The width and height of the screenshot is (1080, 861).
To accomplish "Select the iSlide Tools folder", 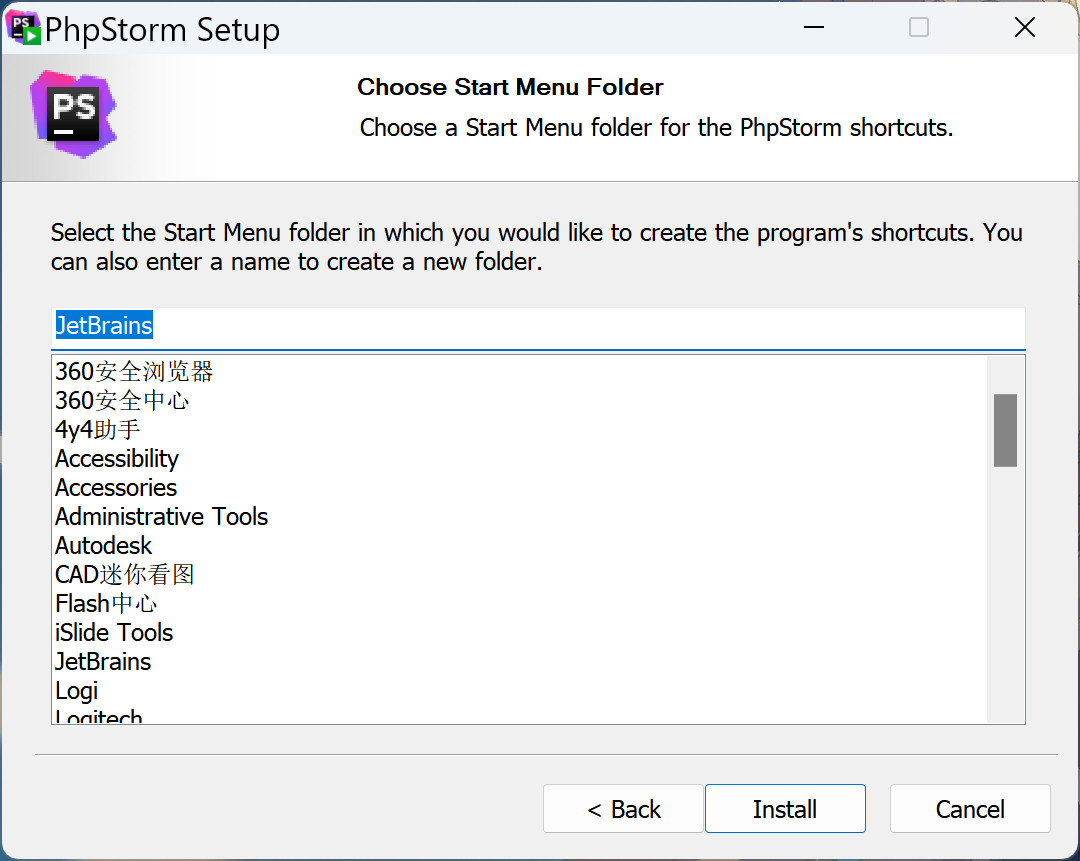I will tap(114, 633).
